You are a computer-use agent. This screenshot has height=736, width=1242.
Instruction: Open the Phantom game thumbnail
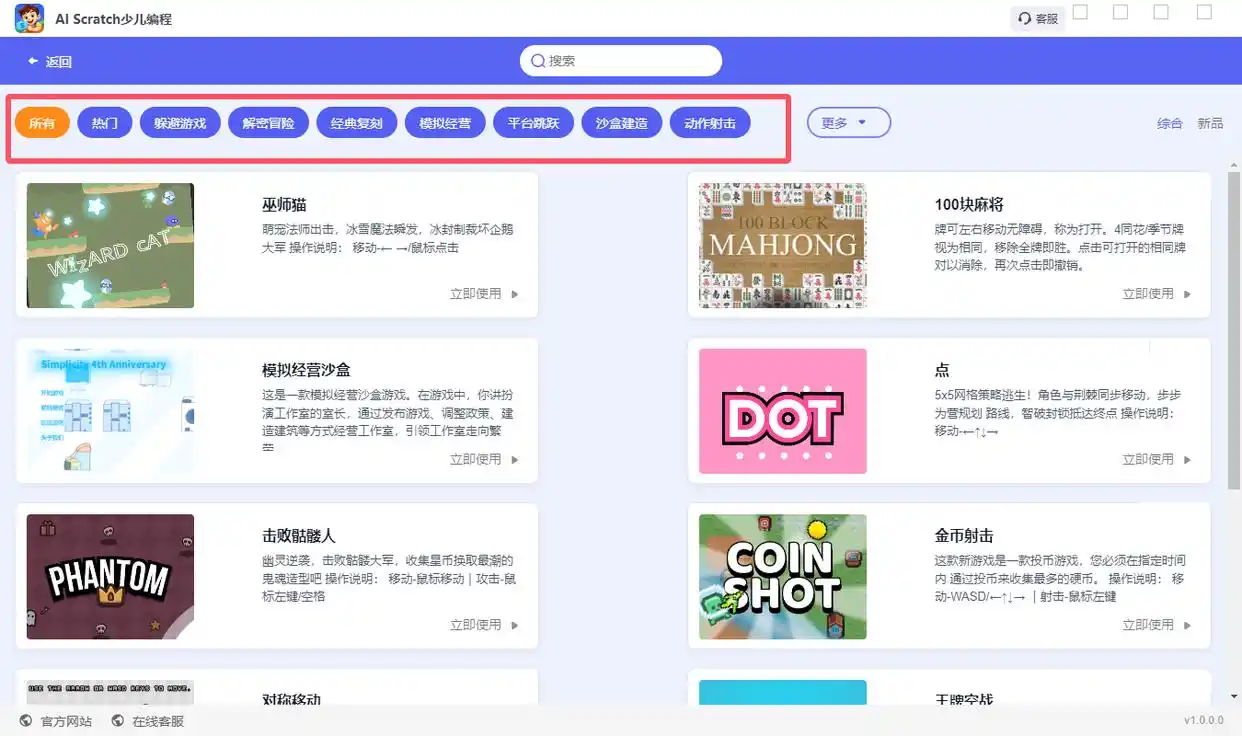[x=110, y=577]
